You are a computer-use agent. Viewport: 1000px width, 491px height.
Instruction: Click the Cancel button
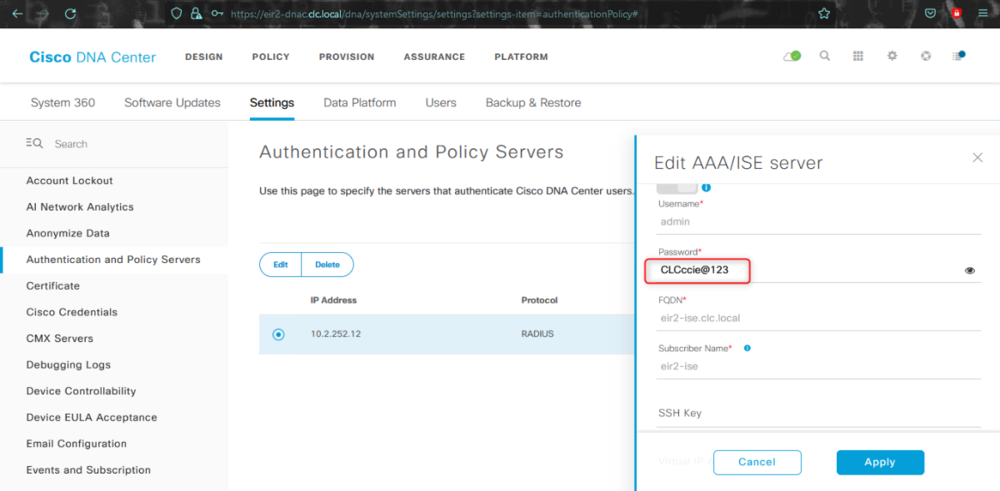pyautogui.click(x=757, y=462)
